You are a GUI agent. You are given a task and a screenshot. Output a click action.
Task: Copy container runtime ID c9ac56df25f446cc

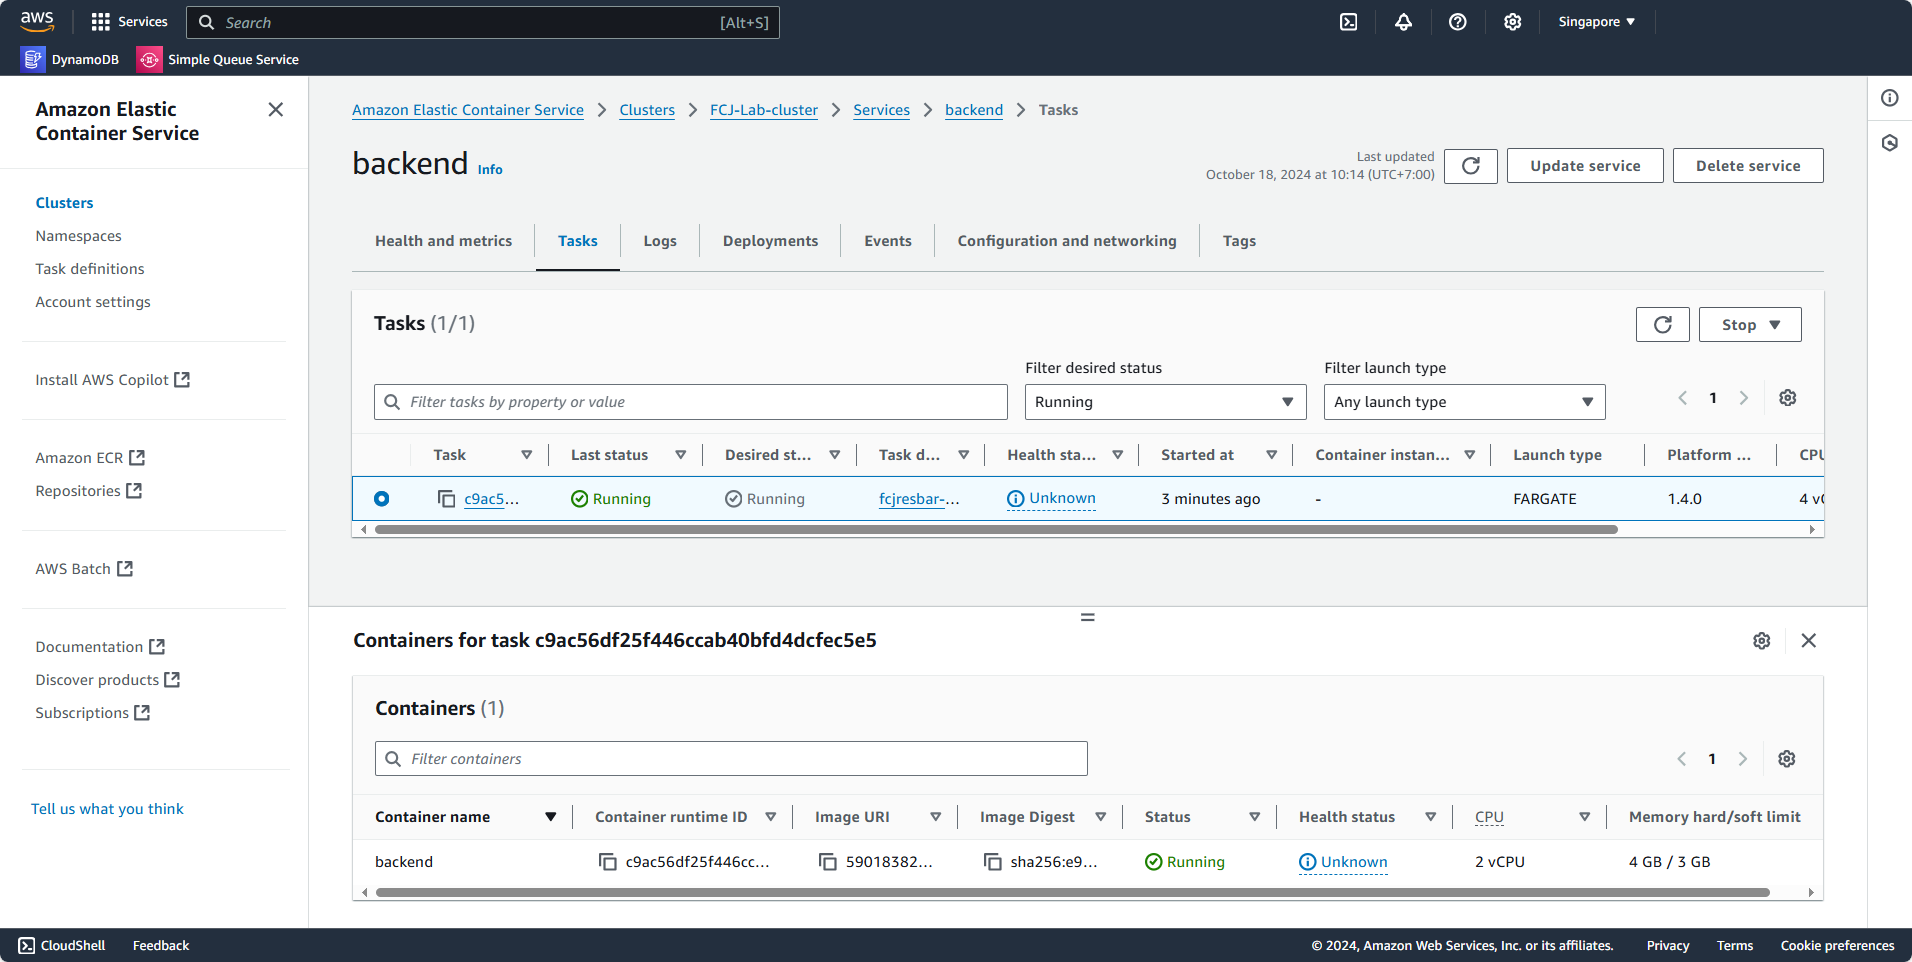click(x=608, y=861)
